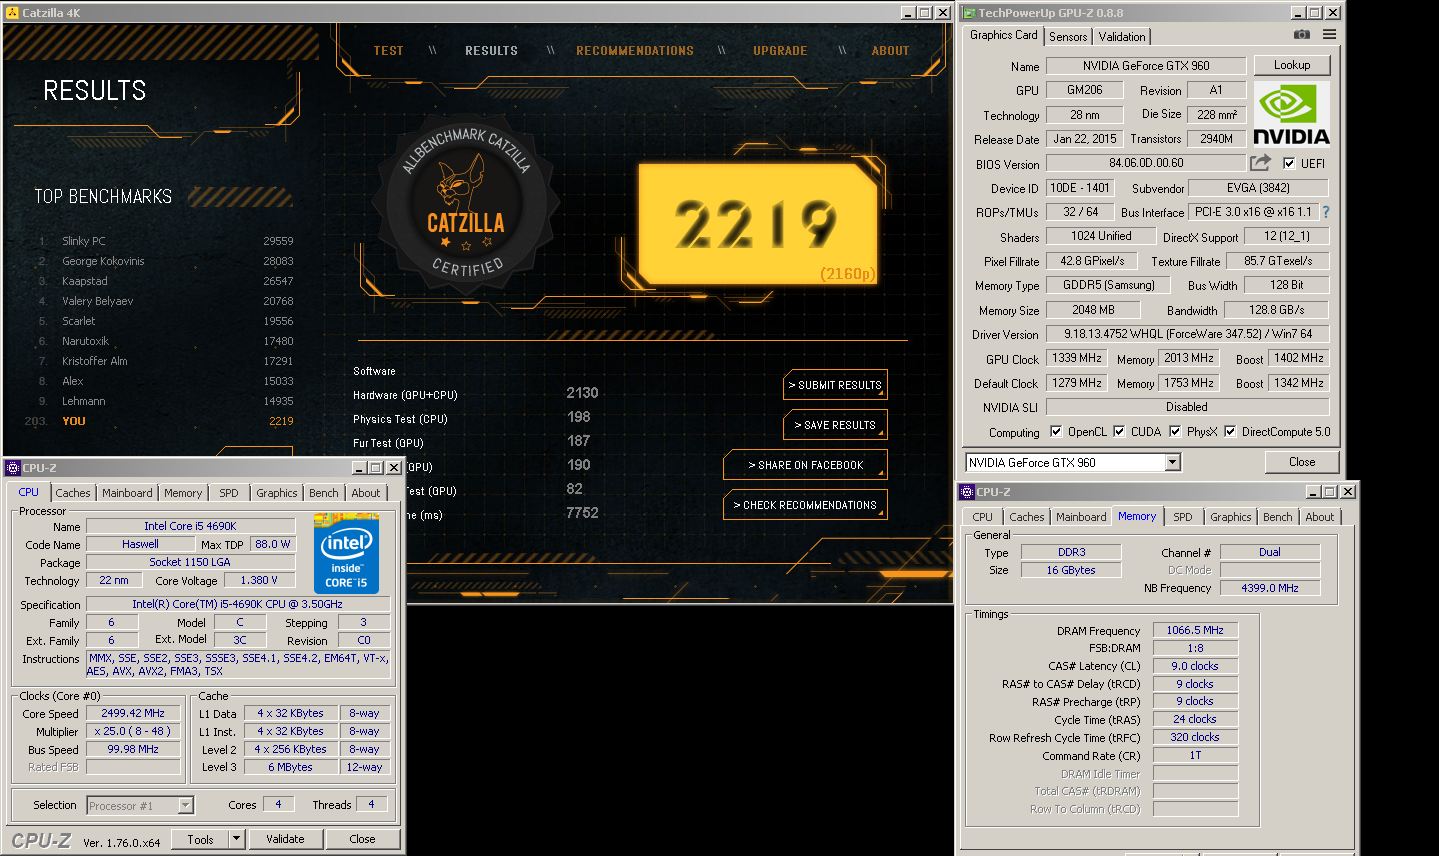1439x856 pixels.
Task: Click the Memory Size value 2048 MB
Action: [x=1093, y=310]
